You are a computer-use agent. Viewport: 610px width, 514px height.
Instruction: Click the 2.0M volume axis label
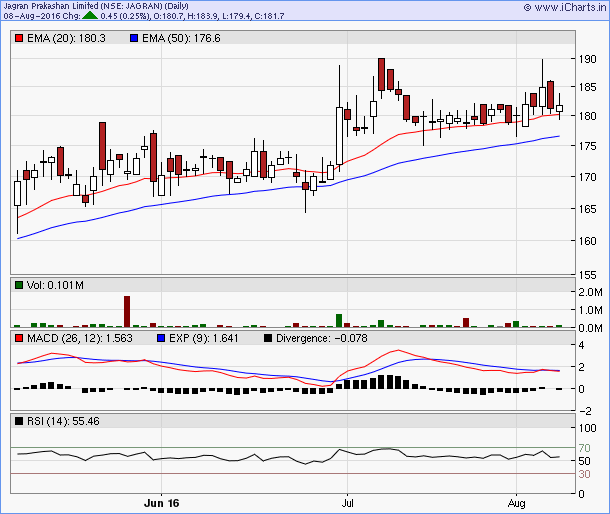point(590,292)
